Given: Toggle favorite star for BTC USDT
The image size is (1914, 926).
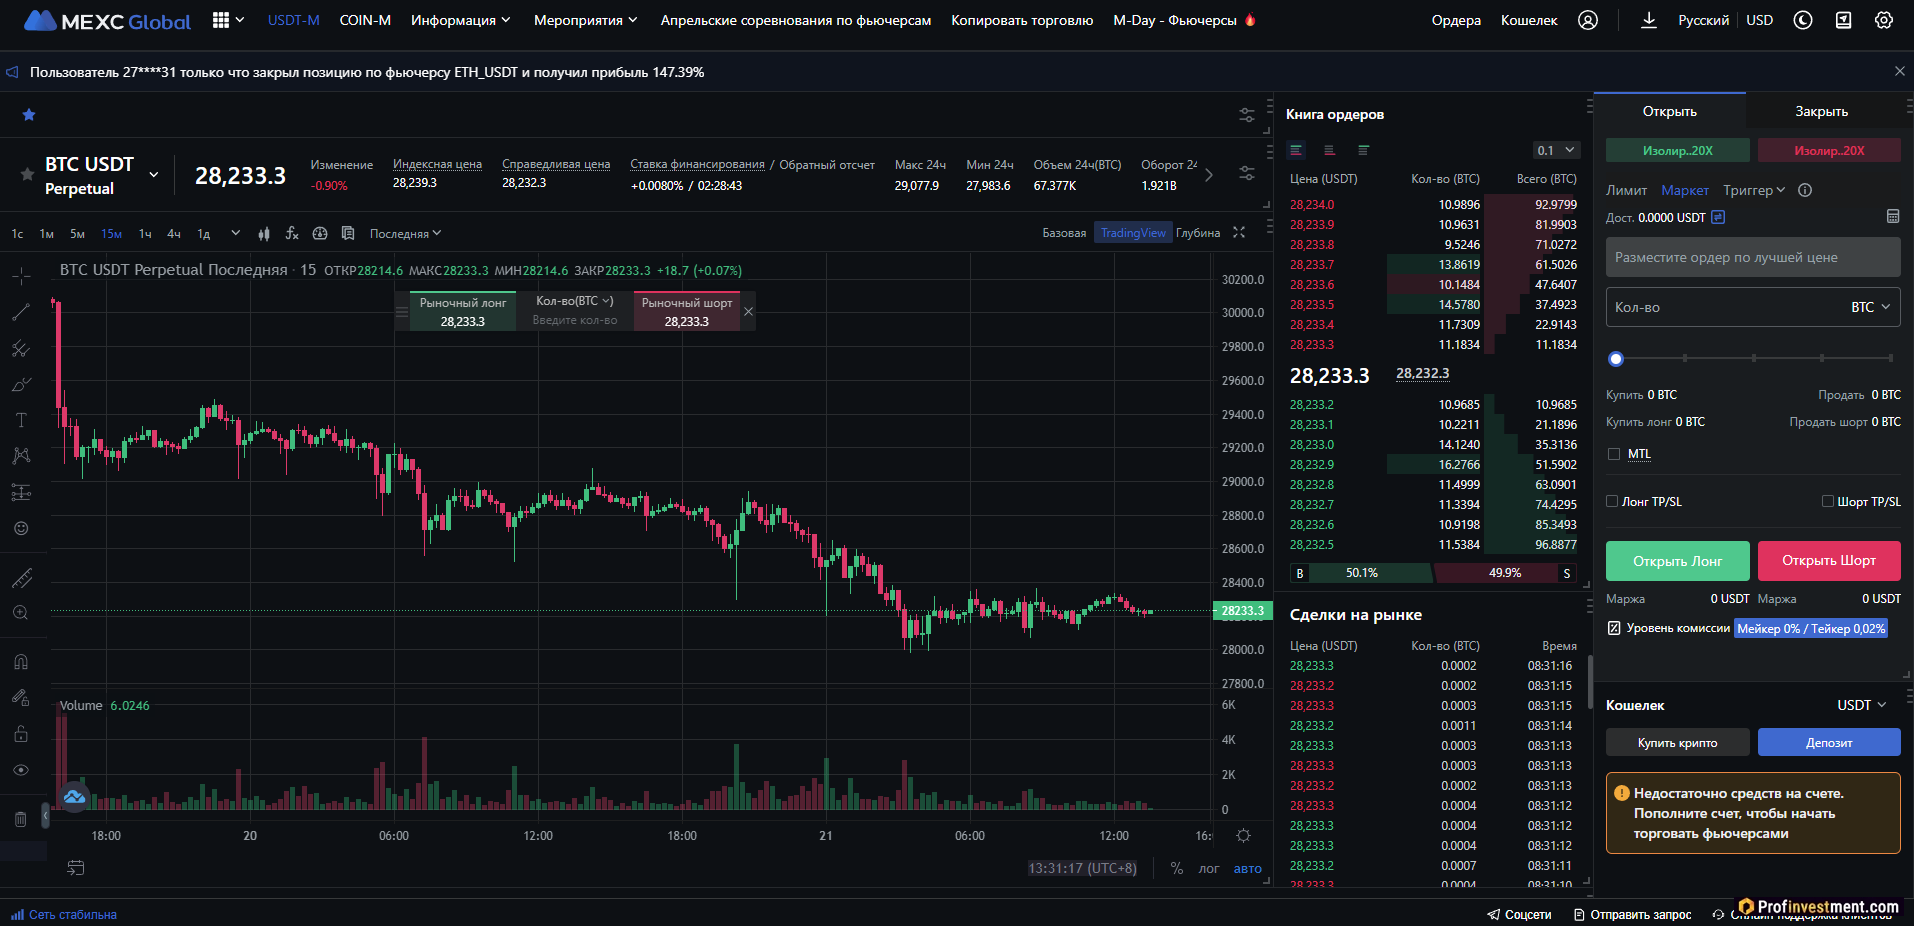Looking at the screenshot, I should [27, 174].
